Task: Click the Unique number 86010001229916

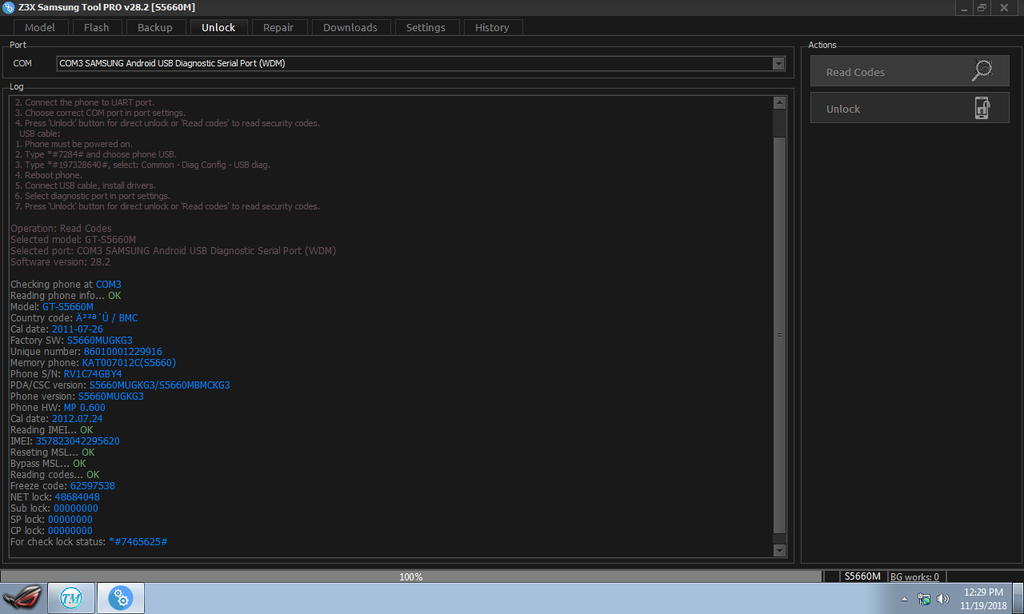Action: coord(123,351)
